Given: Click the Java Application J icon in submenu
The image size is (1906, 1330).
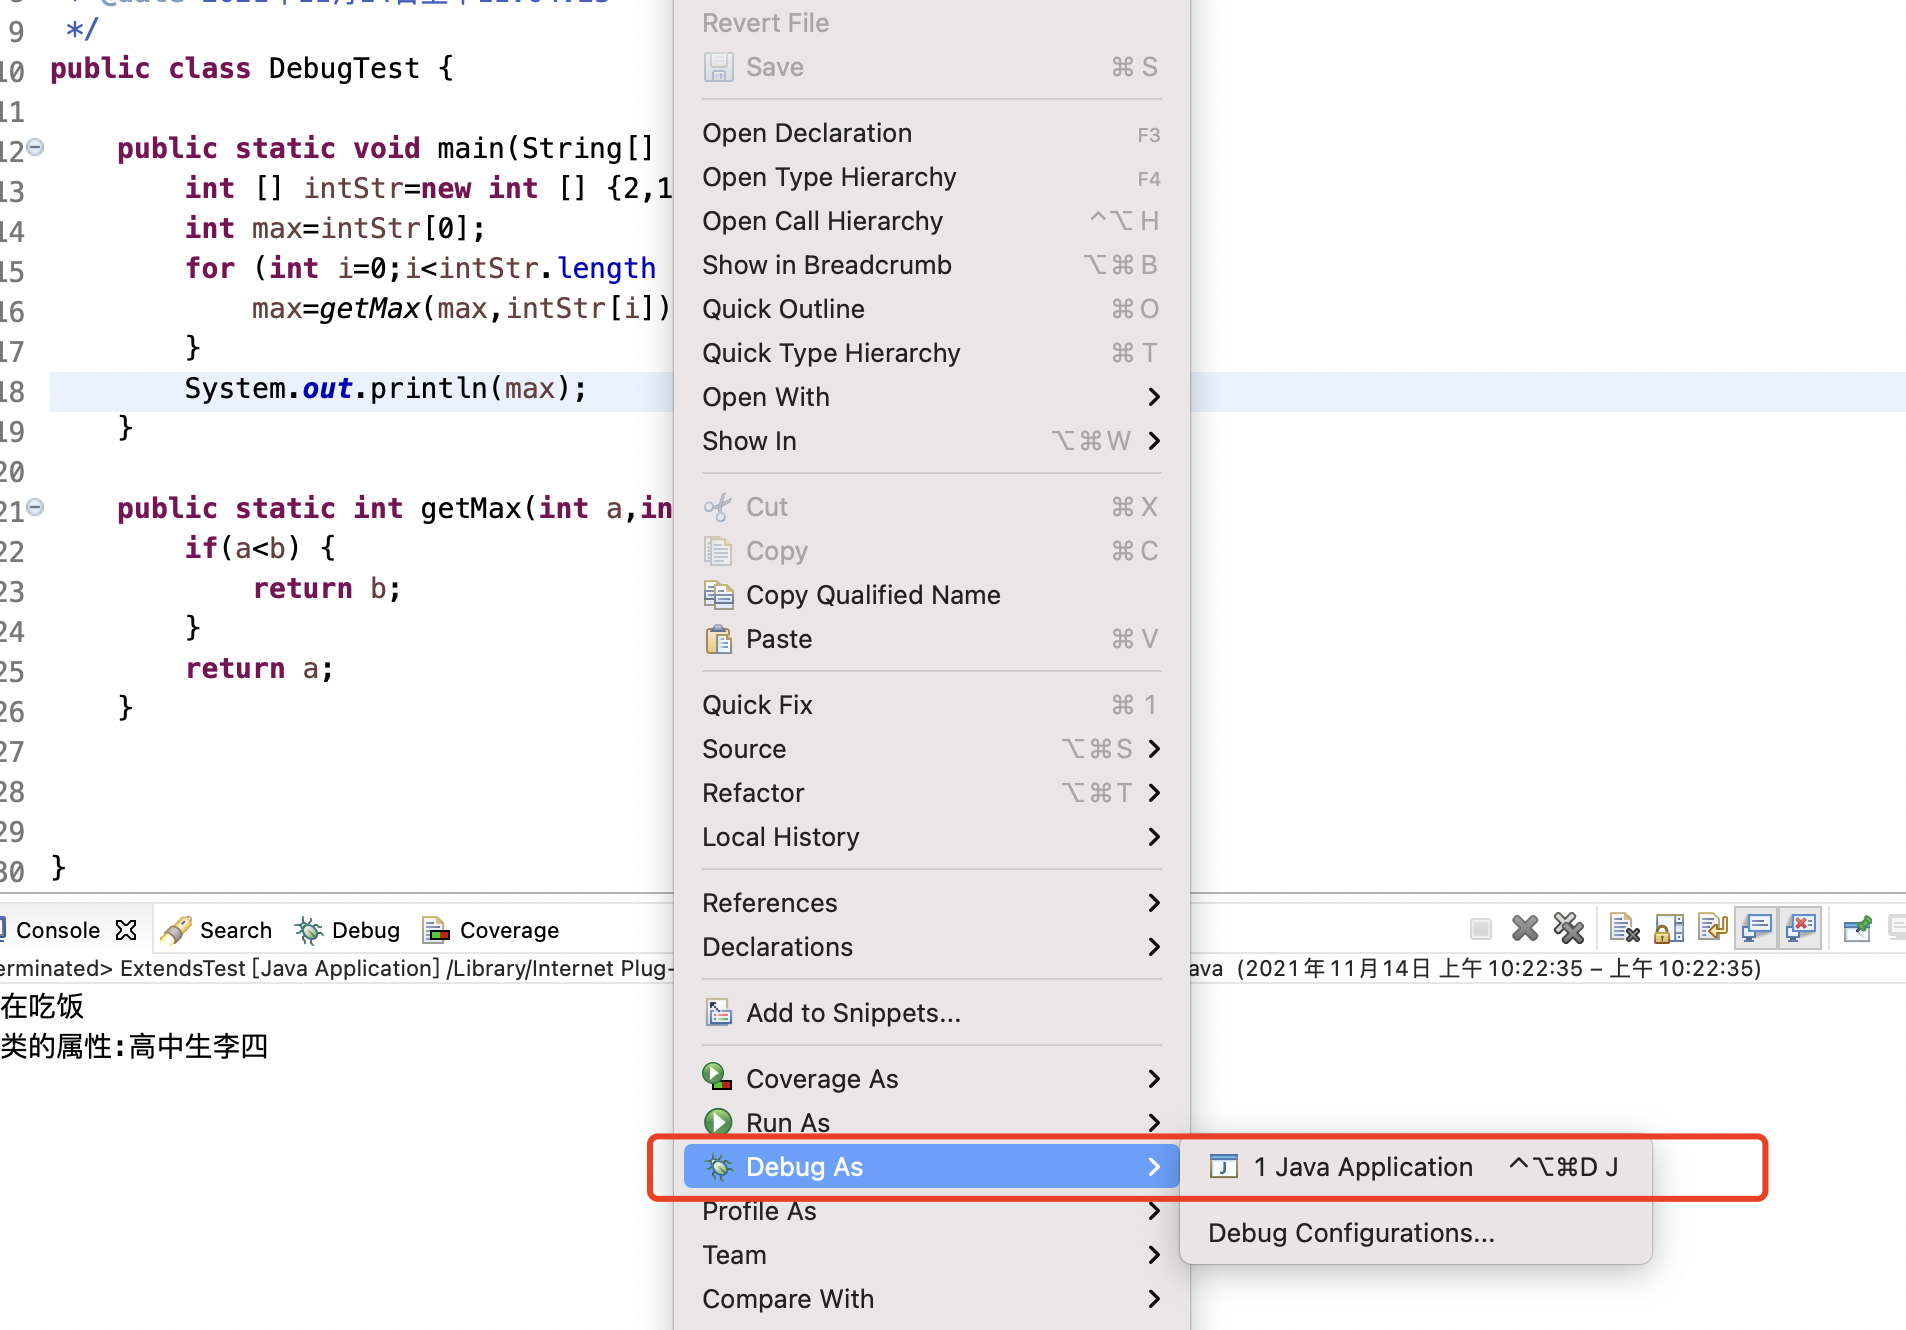Looking at the screenshot, I should 1224,1166.
